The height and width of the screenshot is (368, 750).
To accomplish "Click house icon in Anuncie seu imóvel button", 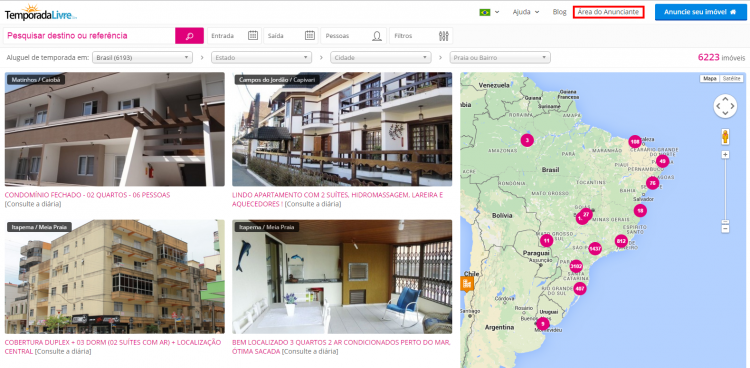I will tap(733, 12).
